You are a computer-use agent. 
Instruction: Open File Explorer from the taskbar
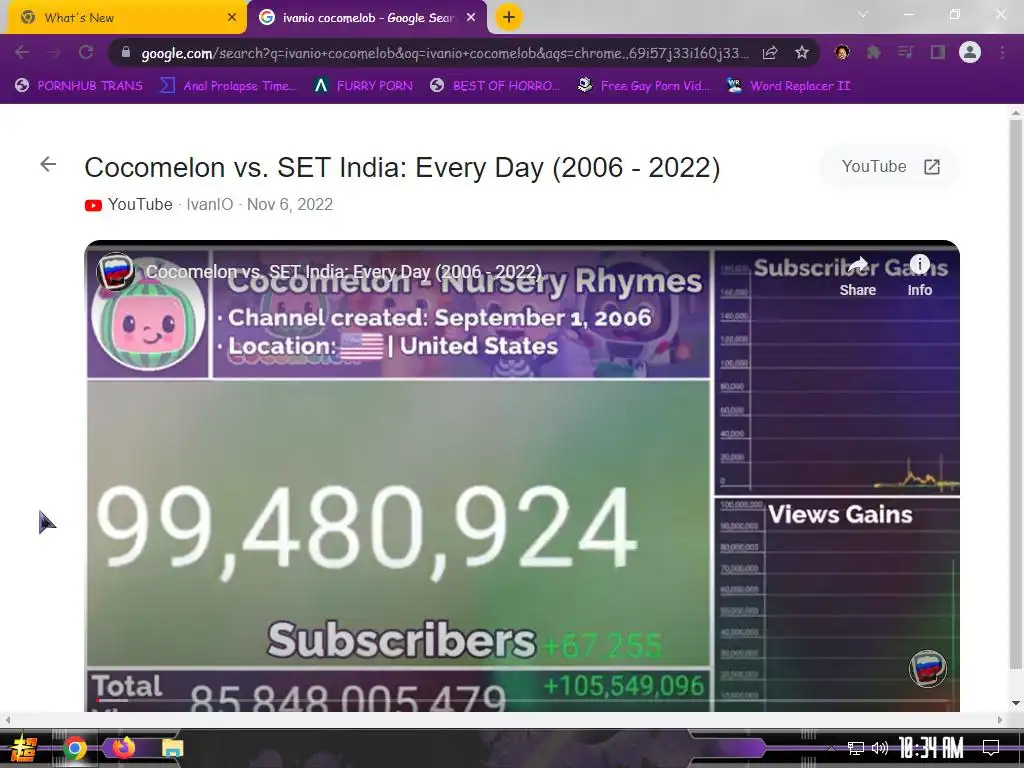[x=172, y=748]
